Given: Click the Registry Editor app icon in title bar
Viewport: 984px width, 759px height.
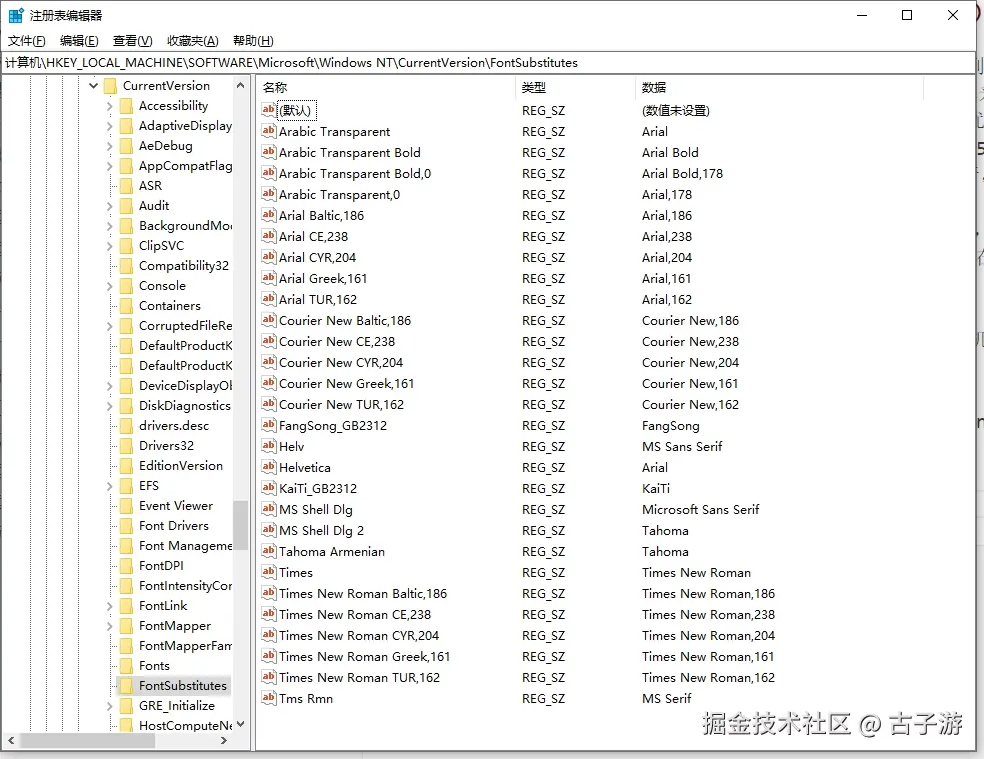Looking at the screenshot, I should click(x=16, y=15).
